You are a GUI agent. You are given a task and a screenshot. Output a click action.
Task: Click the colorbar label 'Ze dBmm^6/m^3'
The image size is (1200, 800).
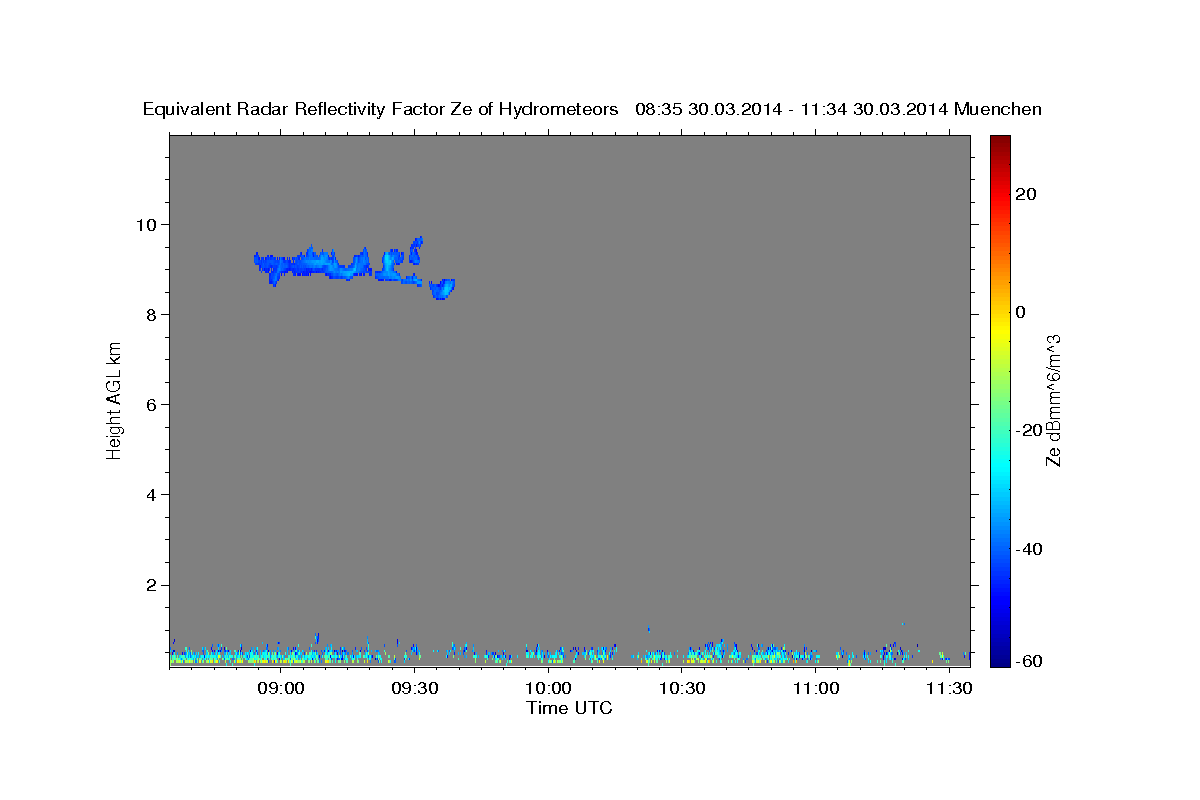pos(1053,401)
